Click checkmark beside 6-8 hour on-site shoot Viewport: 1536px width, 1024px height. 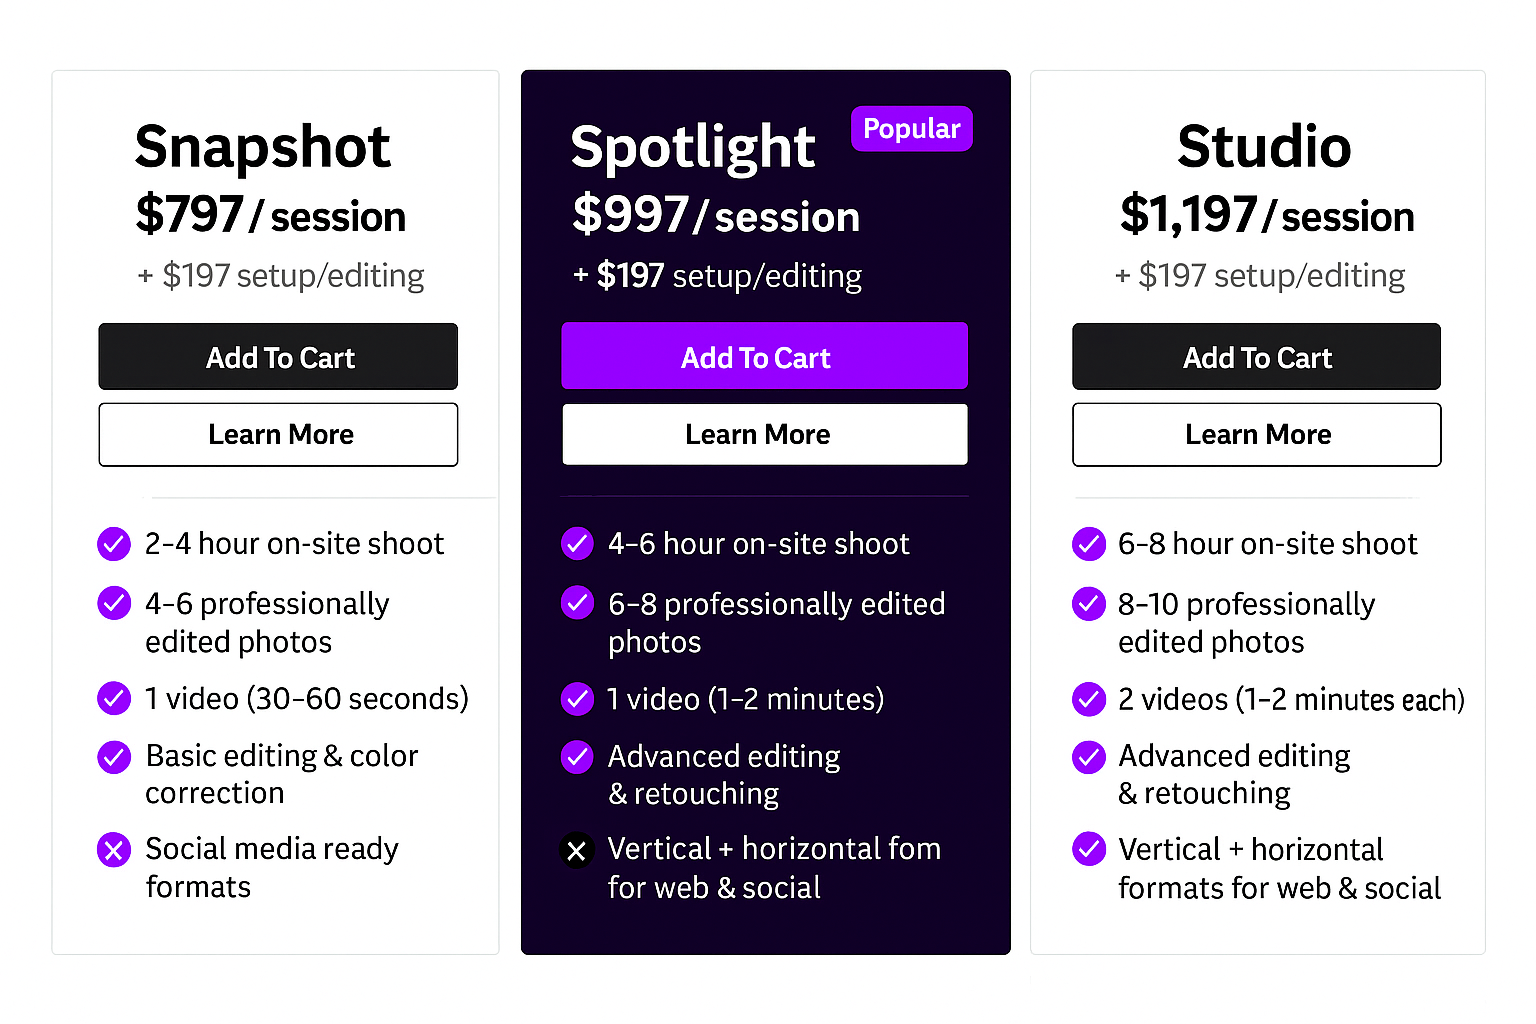pos(1089,544)
